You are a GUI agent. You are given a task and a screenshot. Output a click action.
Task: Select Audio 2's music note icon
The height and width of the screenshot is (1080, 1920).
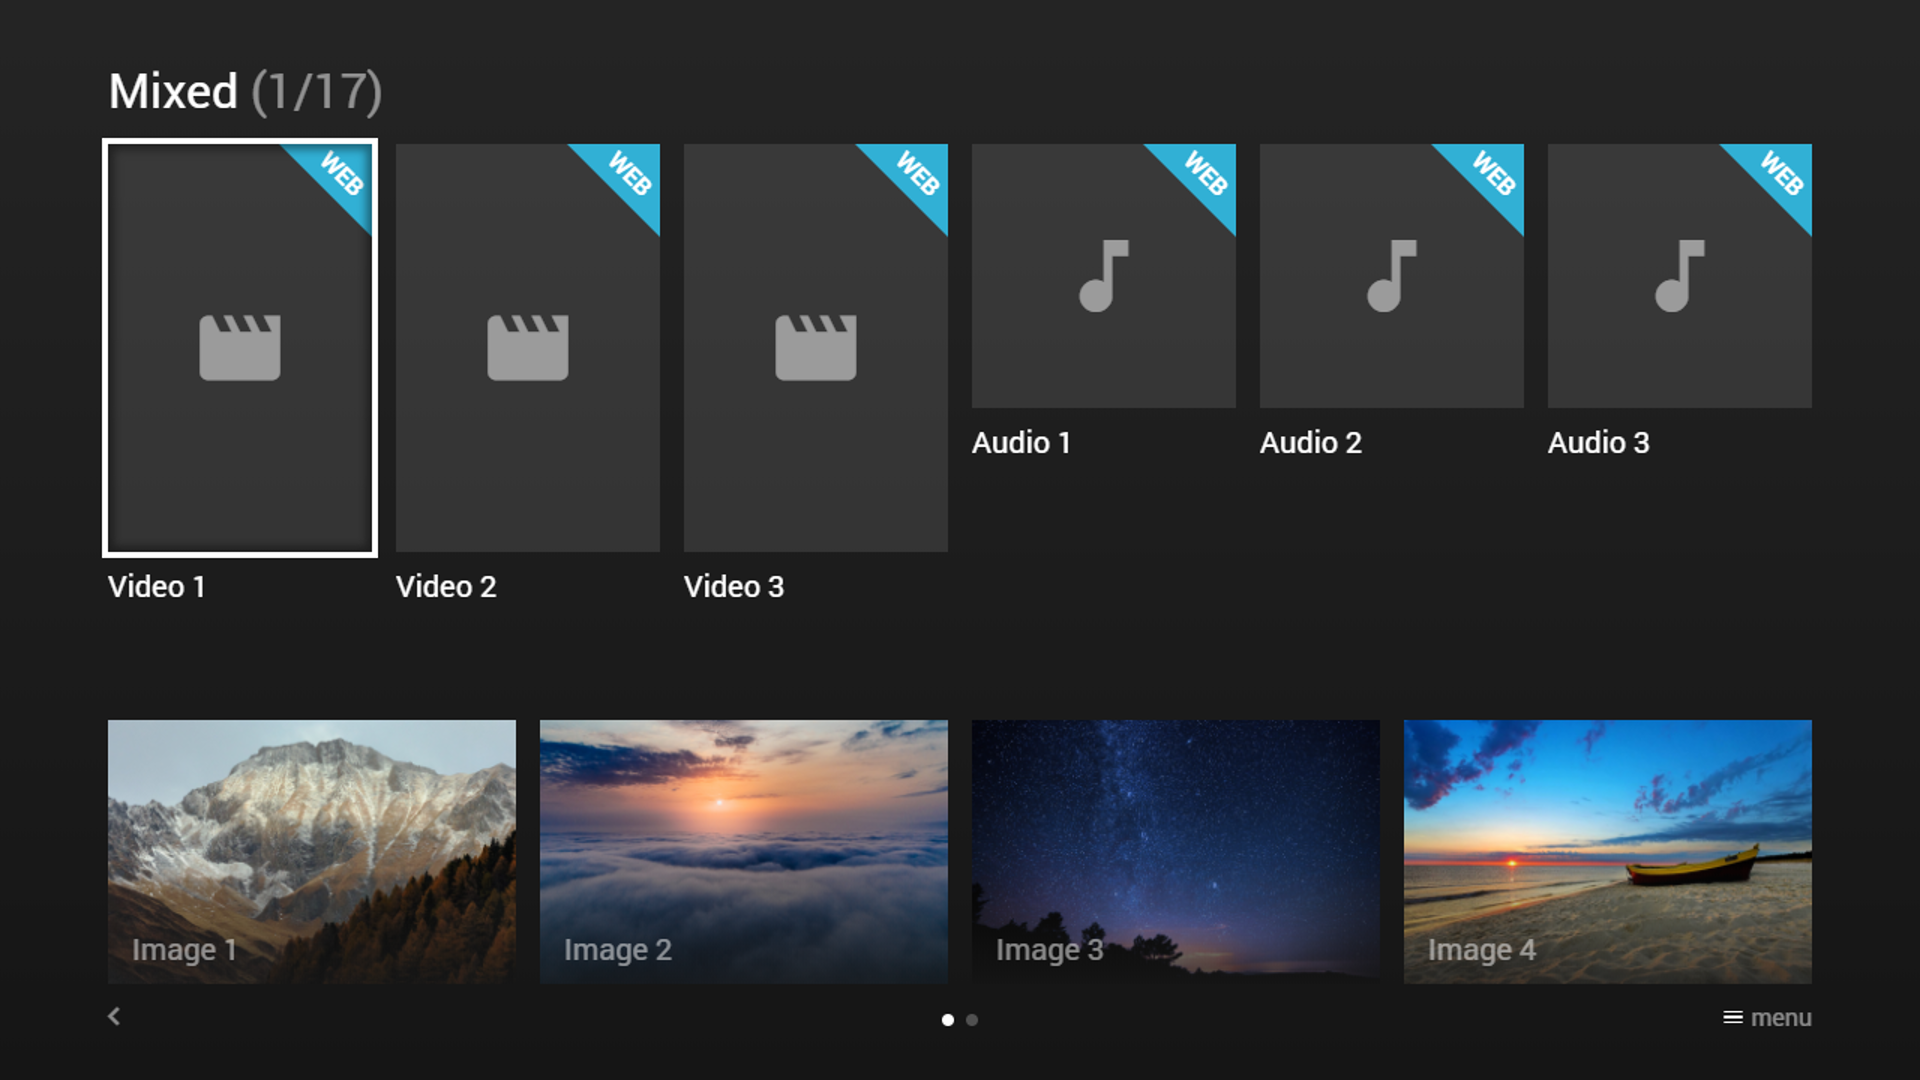tap(1390, 277)
